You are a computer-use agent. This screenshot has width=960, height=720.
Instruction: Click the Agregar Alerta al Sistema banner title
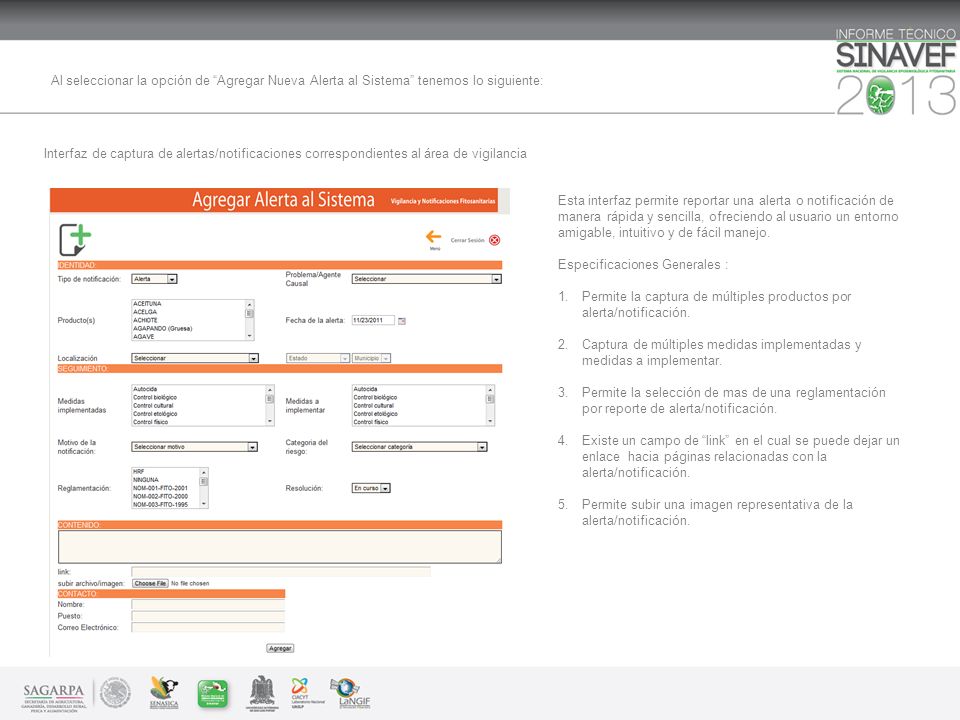point(283,200)
